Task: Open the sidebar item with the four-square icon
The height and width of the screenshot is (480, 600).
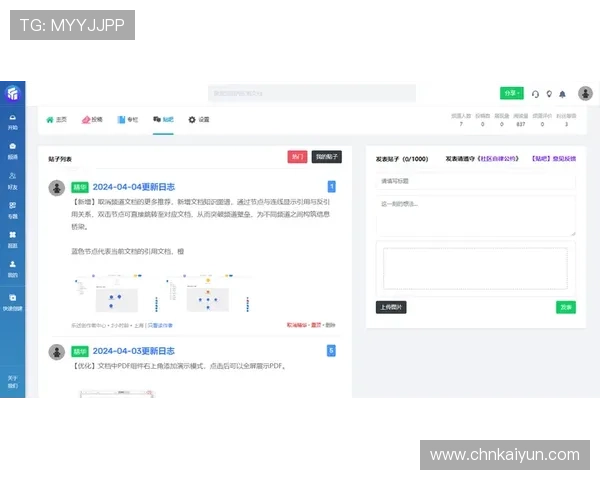Action: 13,240
